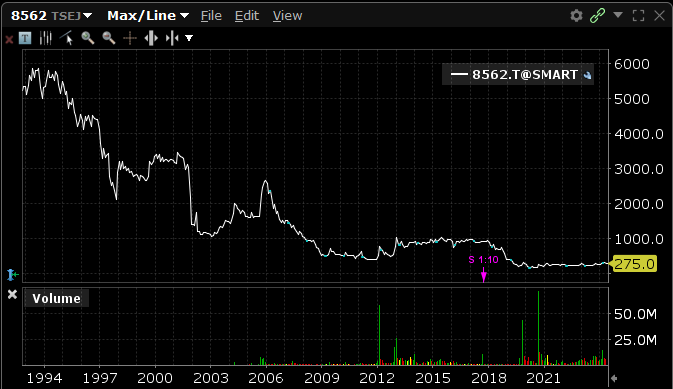This screenshot has width=673, height=389.
Task: Toggle the green window link chain
Action: pos(597,16)
